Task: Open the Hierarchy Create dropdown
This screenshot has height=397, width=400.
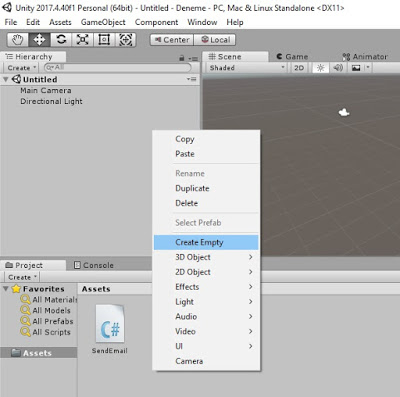Action: (x=22, y=68)
